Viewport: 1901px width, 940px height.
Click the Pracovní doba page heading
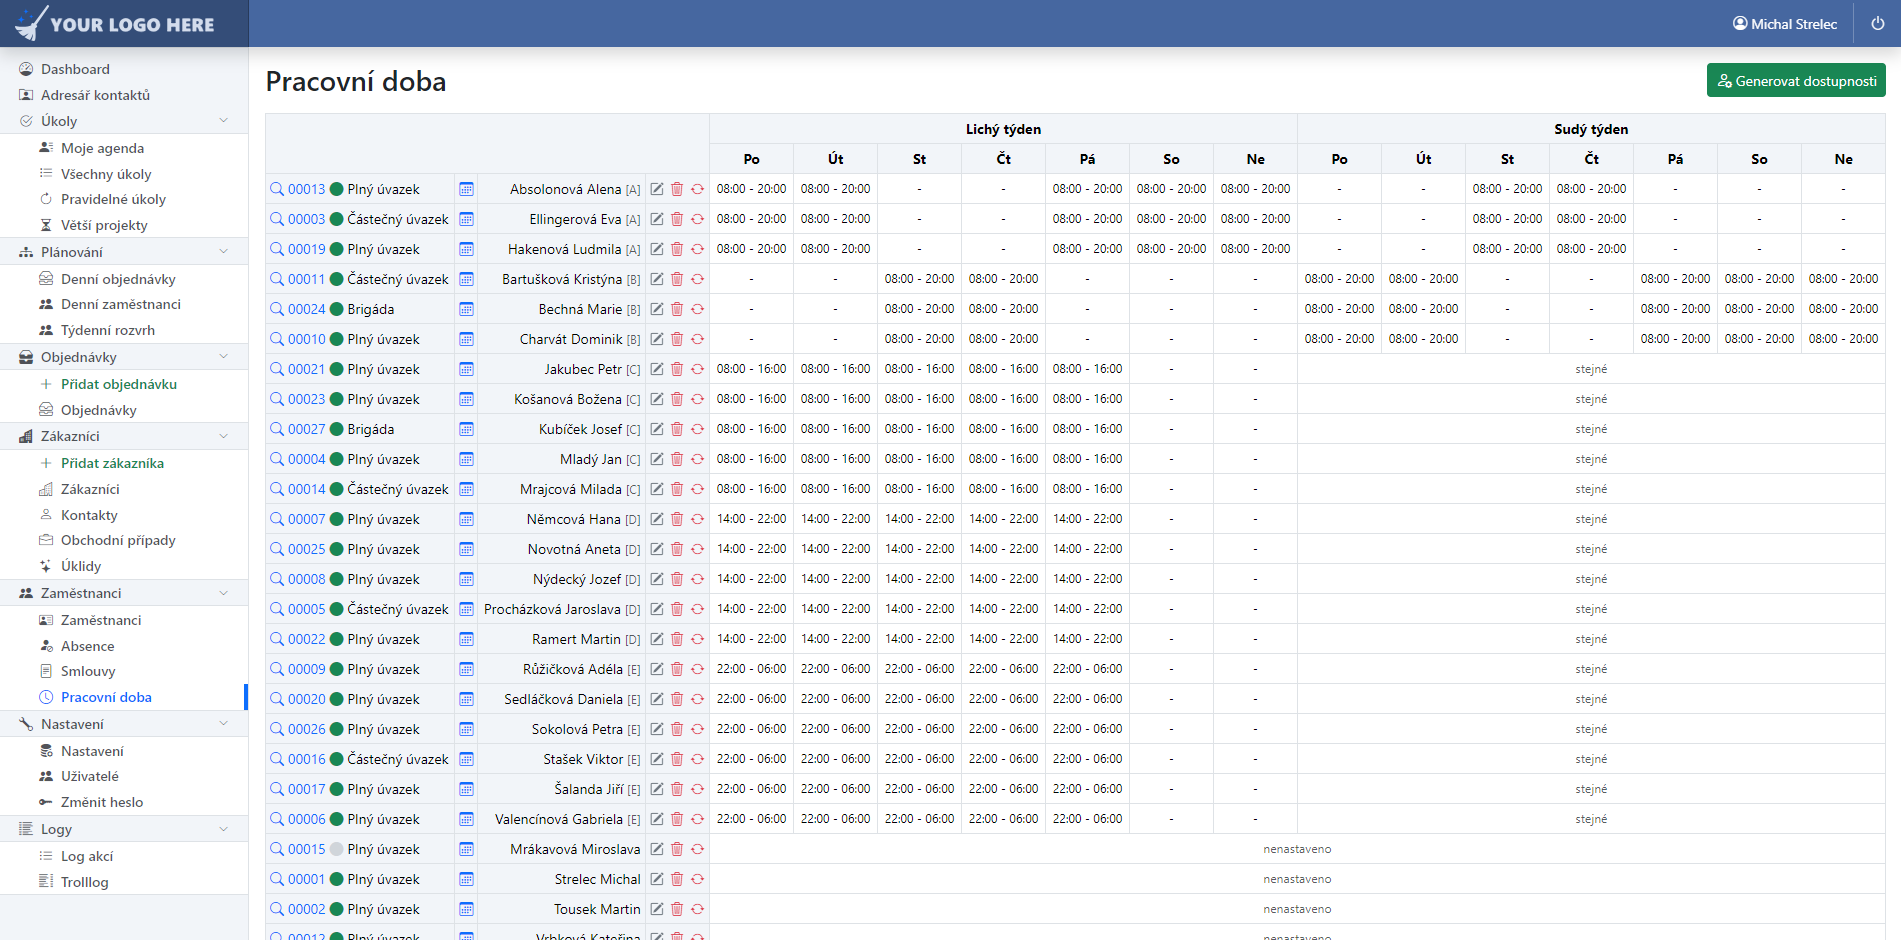point(356,81)
